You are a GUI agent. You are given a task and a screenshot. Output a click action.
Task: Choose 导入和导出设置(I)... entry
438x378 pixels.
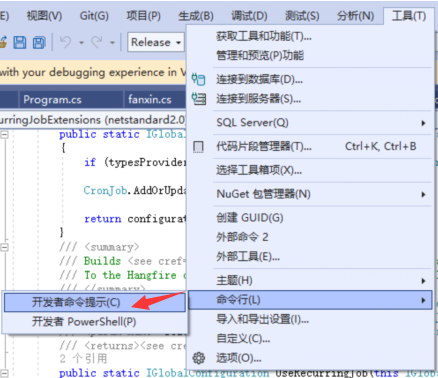(x=262, y=319)
